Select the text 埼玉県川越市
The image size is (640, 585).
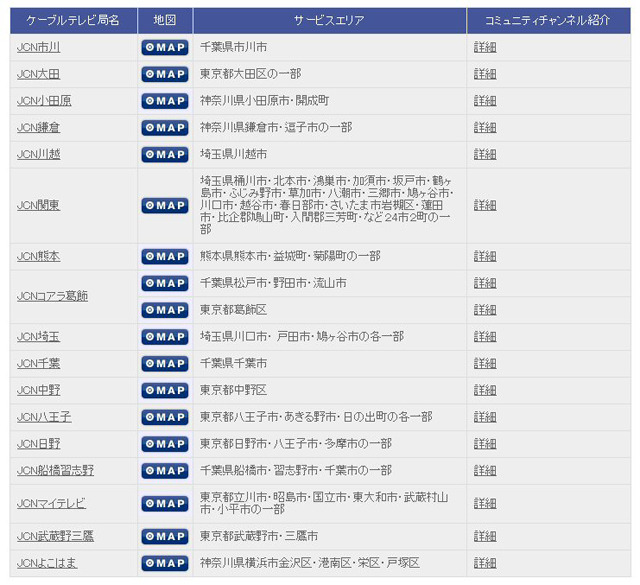pyautogui.click(x=233, y=155)
